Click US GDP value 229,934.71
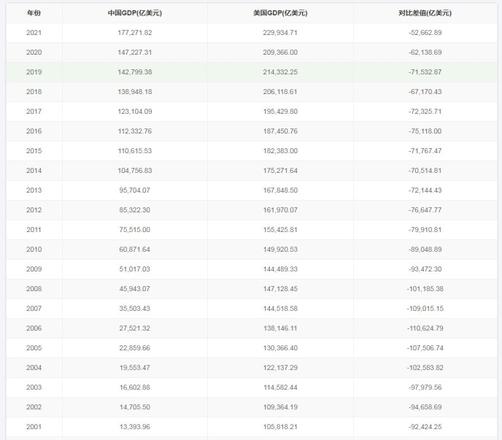Image resolution: width=502 pixels, height=440 pixels. 280,33
